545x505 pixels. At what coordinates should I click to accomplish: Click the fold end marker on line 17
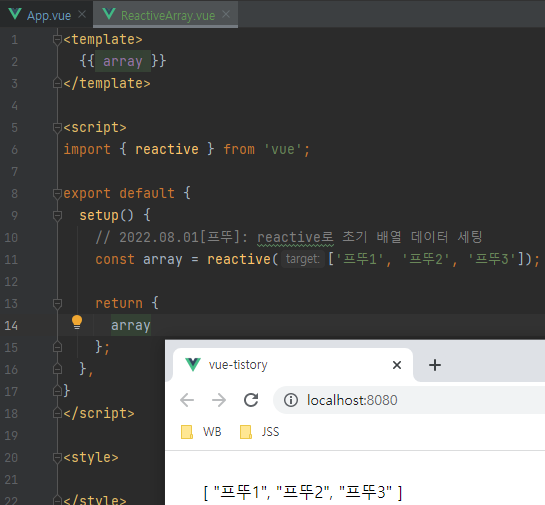57,391
